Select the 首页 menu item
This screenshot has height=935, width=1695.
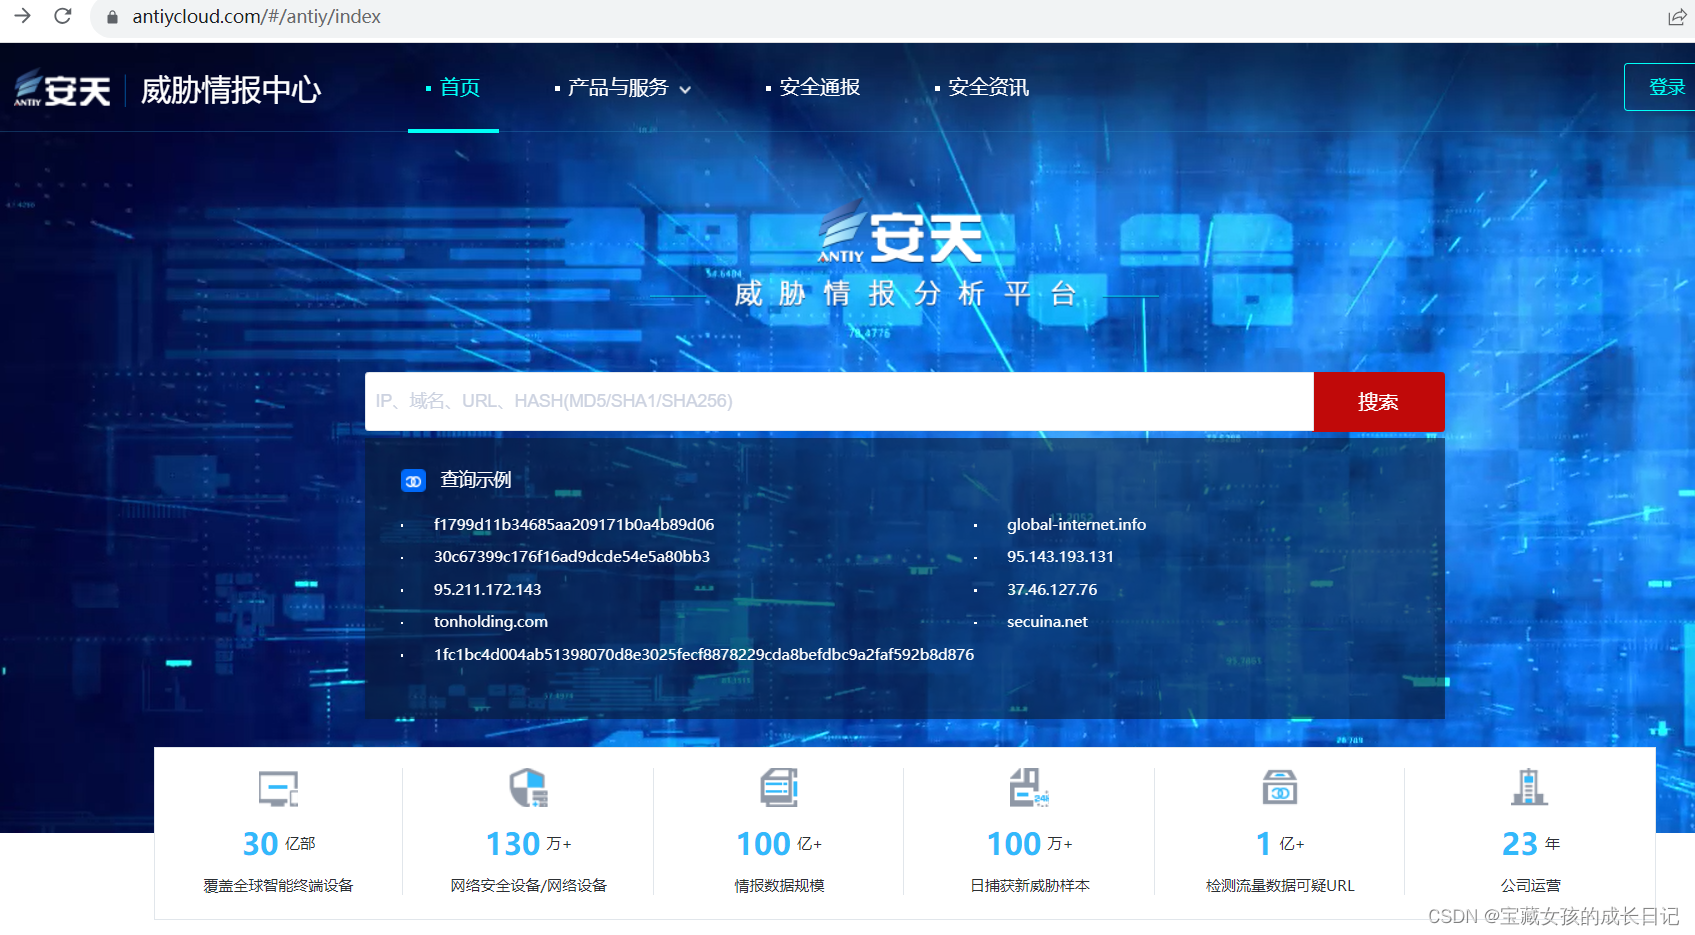click(460, 88)
